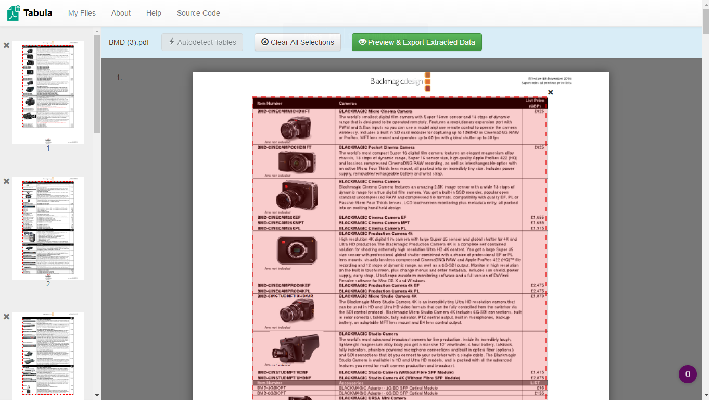Image resolution: width=709 pixels, height=401 pixels.
Task: Click the 'BLACKMAGIC Studio Camera' heading
Action: point(369,334)
